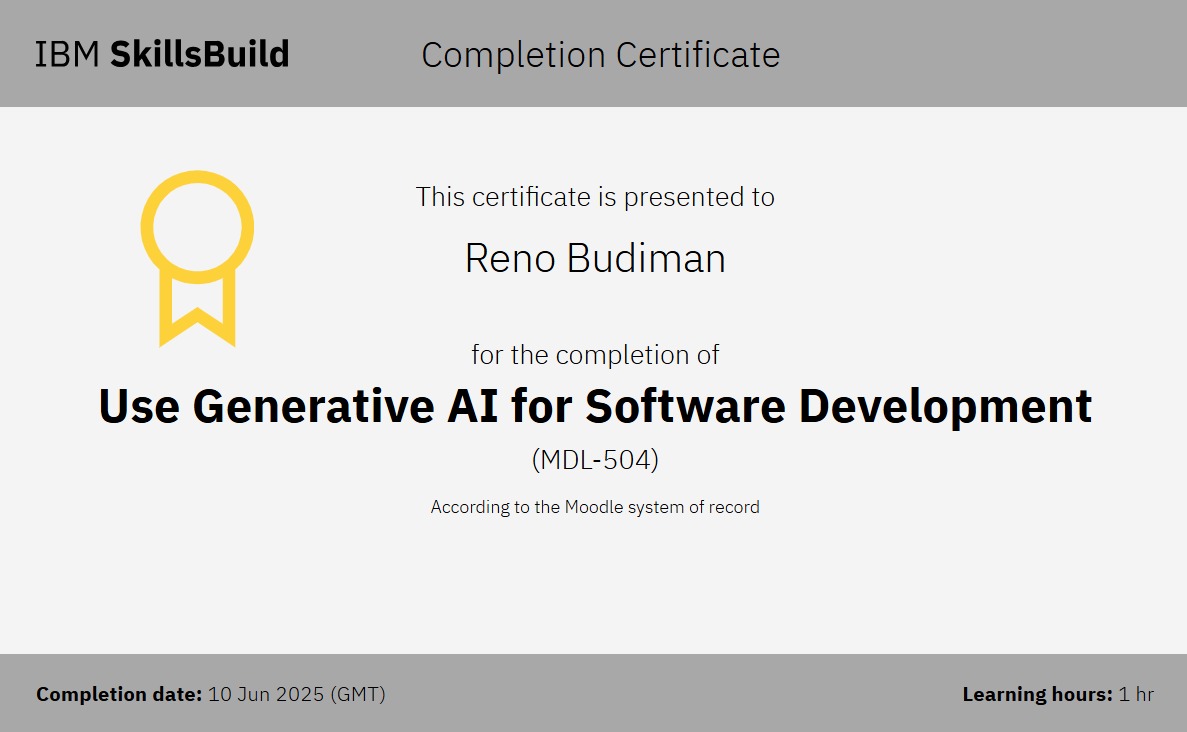Click the recipient name Reno Budiman
The image size is (1187, 732).
595,258
